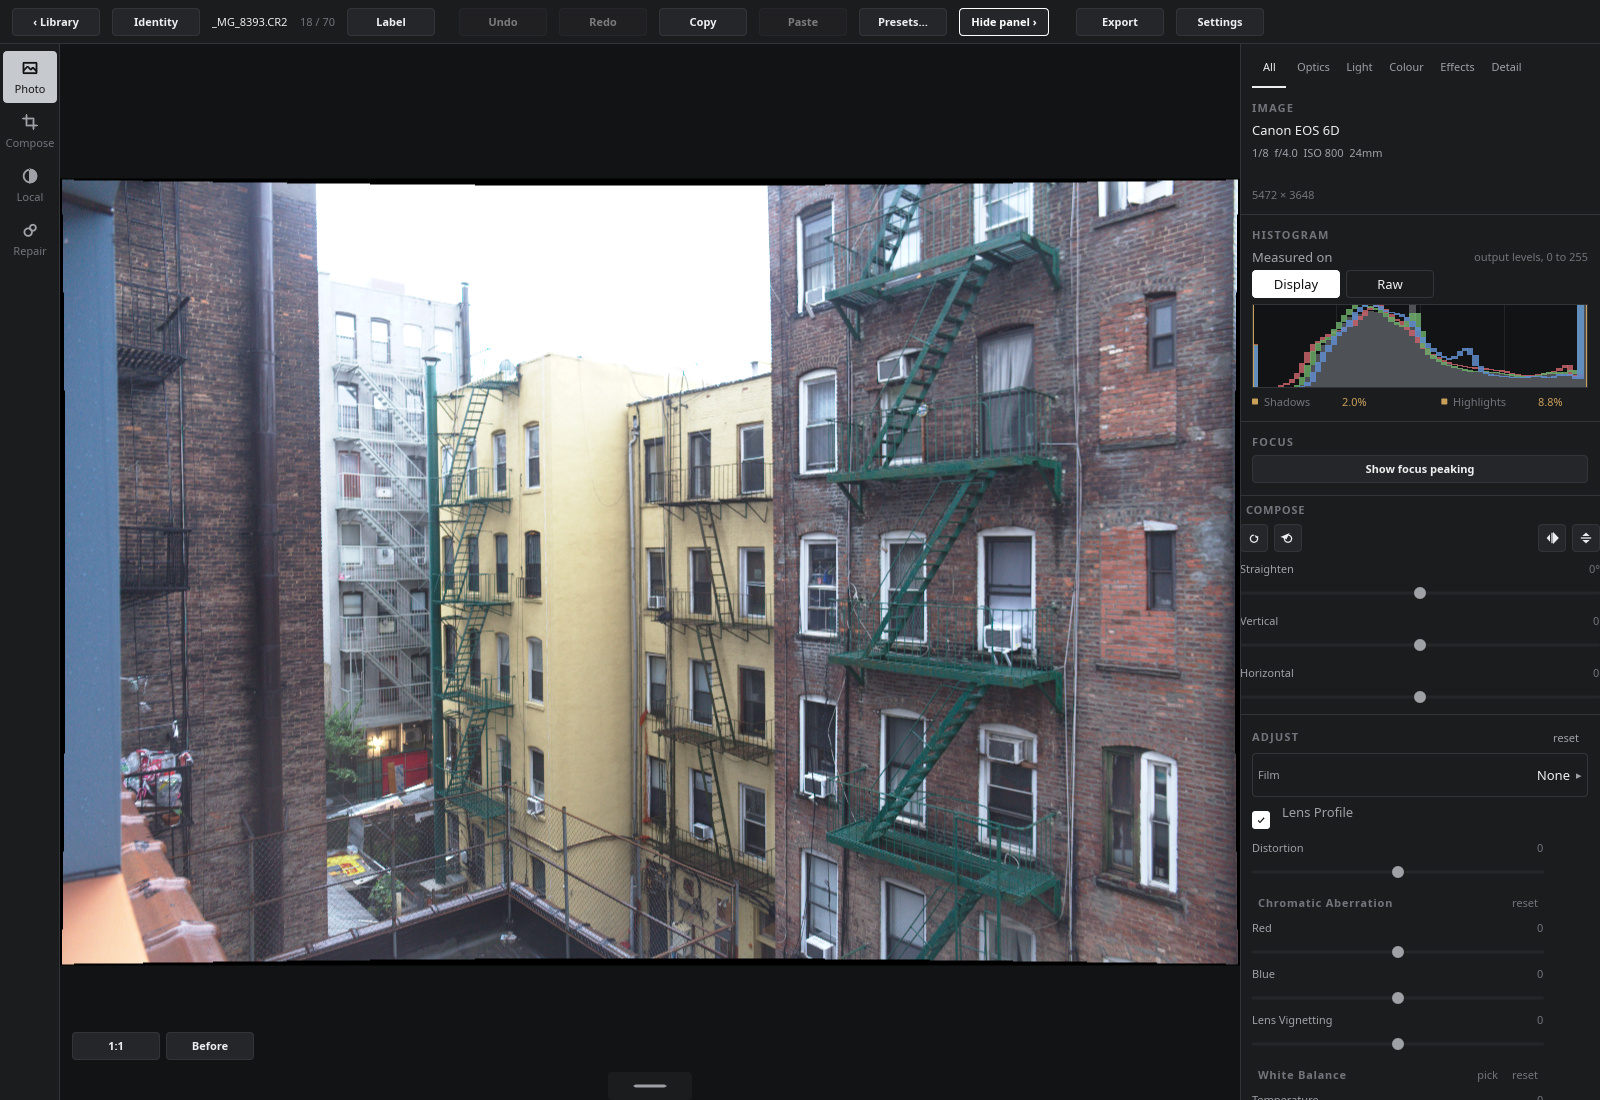
Task: Set zoom to 1:1
Action: (116, 1046)
